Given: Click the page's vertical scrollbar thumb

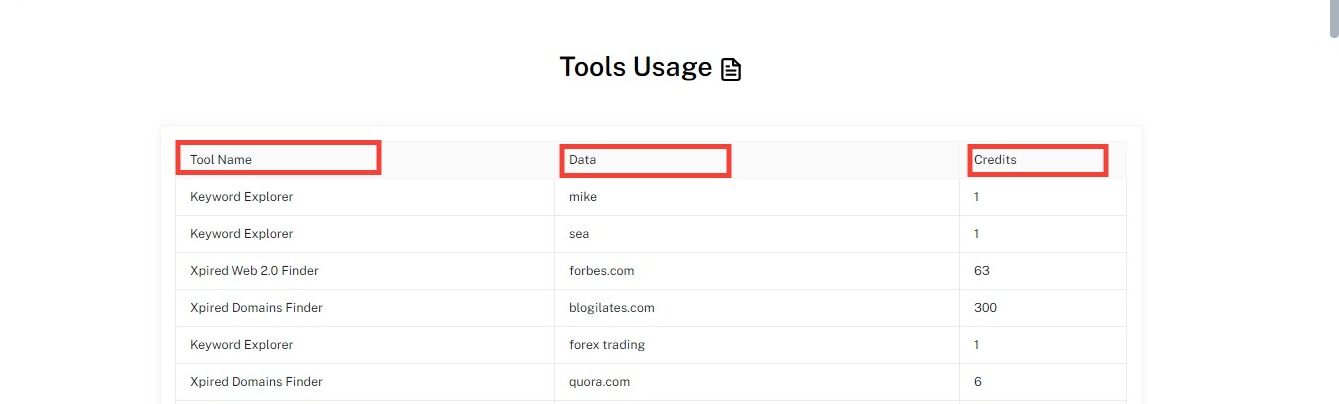Looking at the screenshot, I should (x=1334, y=18).
